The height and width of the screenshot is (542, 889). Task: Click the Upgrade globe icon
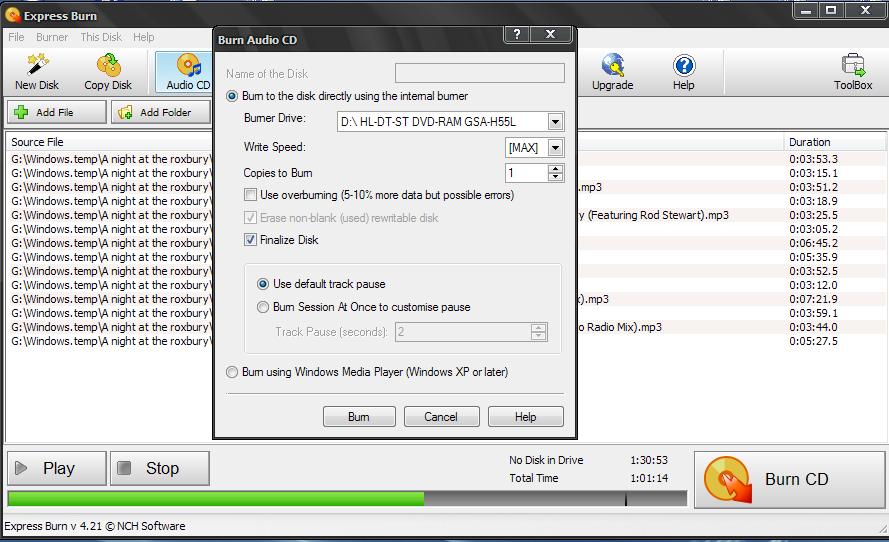coord(612,65)
